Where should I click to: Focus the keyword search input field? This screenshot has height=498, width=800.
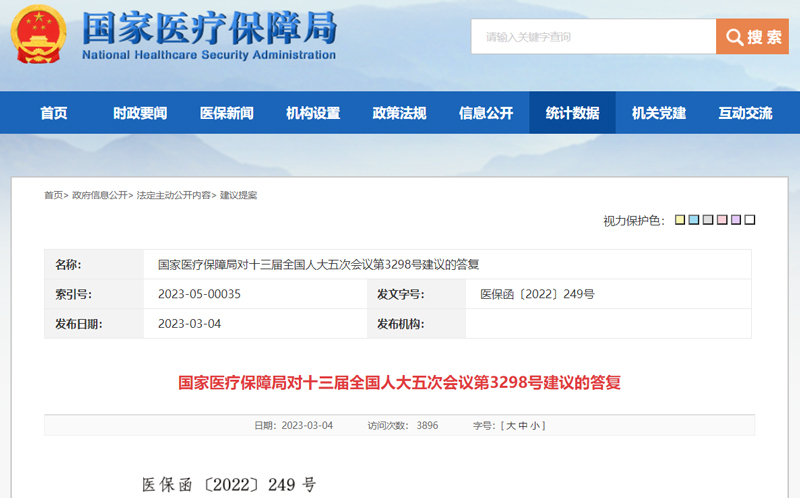pos(593,37)
